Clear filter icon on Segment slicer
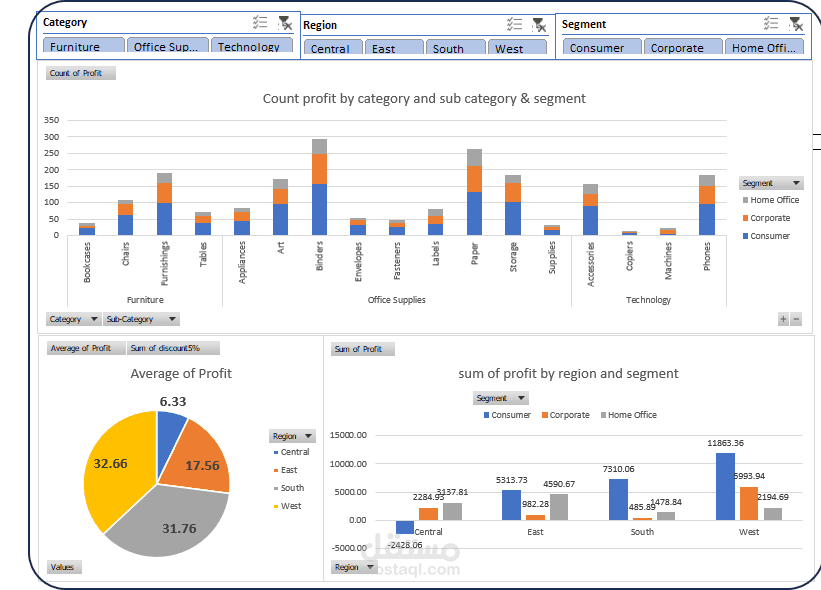Screen dimensions: 821x590 796,24
